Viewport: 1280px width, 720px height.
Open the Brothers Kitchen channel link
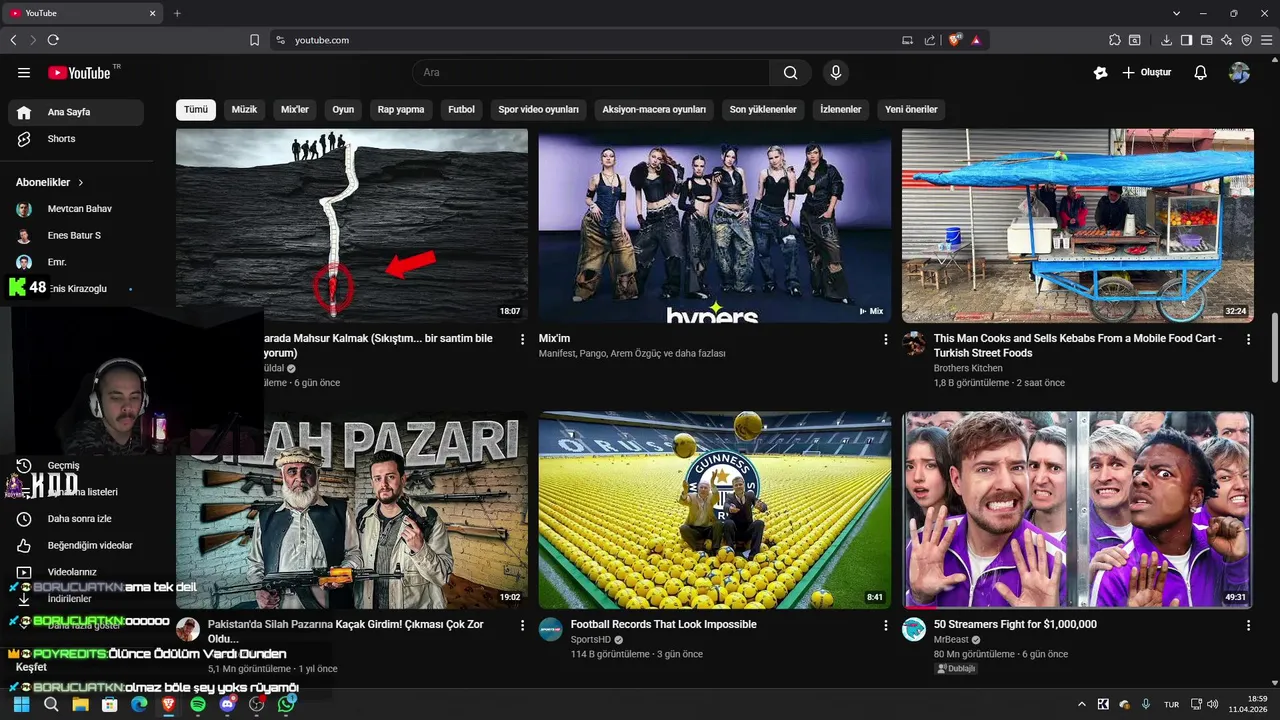pyautogui.click(x=968, y=368)
